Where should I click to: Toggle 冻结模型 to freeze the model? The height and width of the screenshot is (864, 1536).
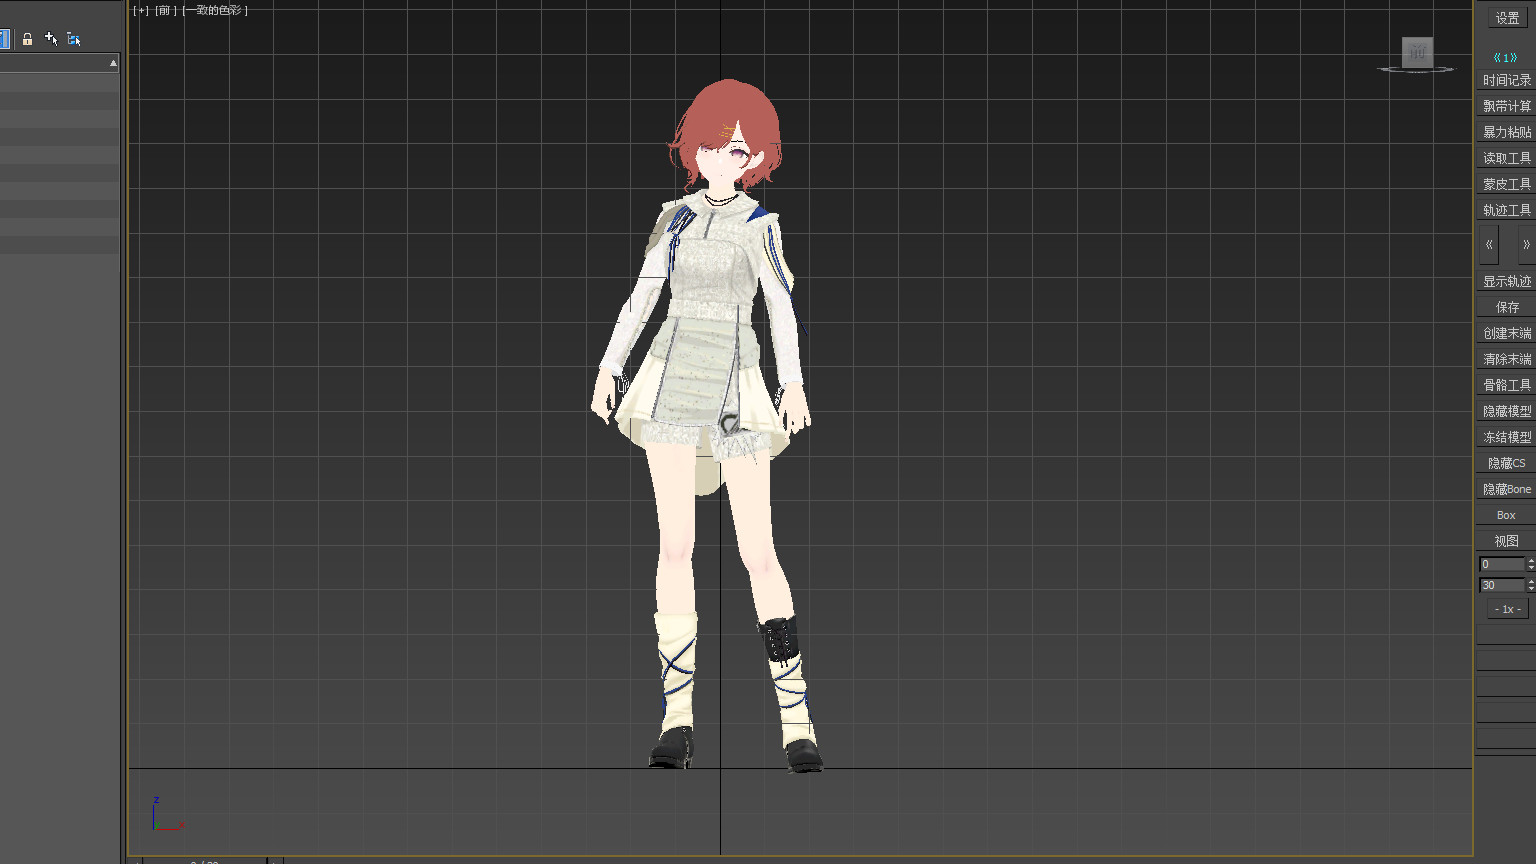click(1506, 437)
